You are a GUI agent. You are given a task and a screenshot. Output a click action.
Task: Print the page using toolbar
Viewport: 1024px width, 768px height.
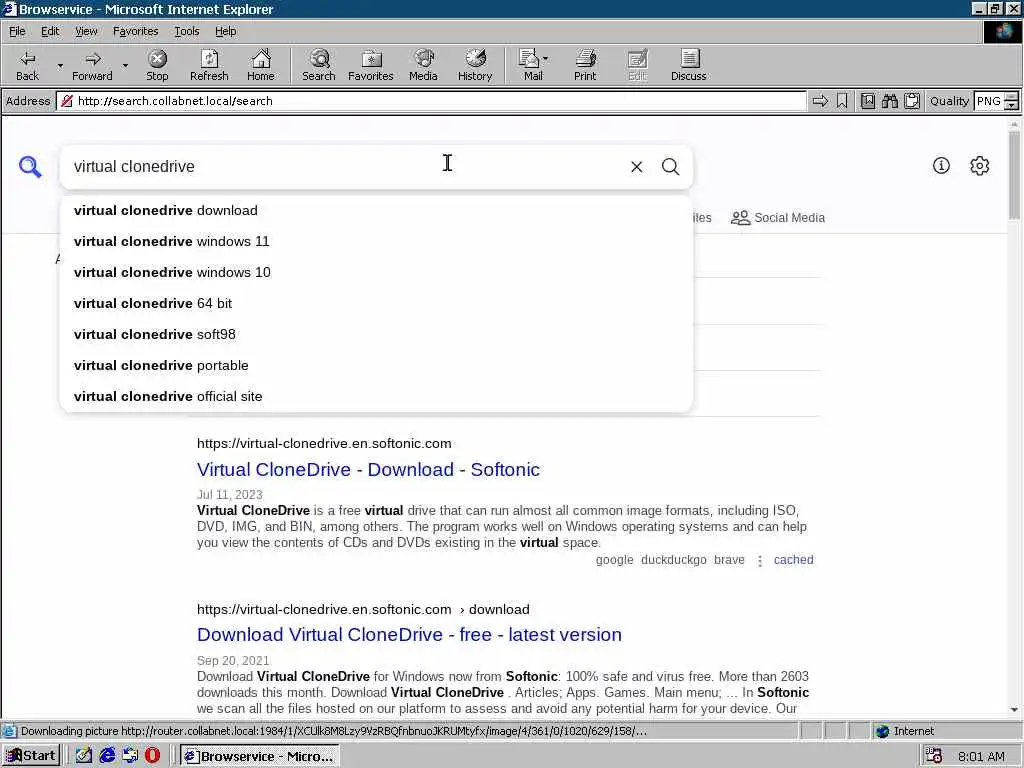pyautogui.click(x=585, y=66)
